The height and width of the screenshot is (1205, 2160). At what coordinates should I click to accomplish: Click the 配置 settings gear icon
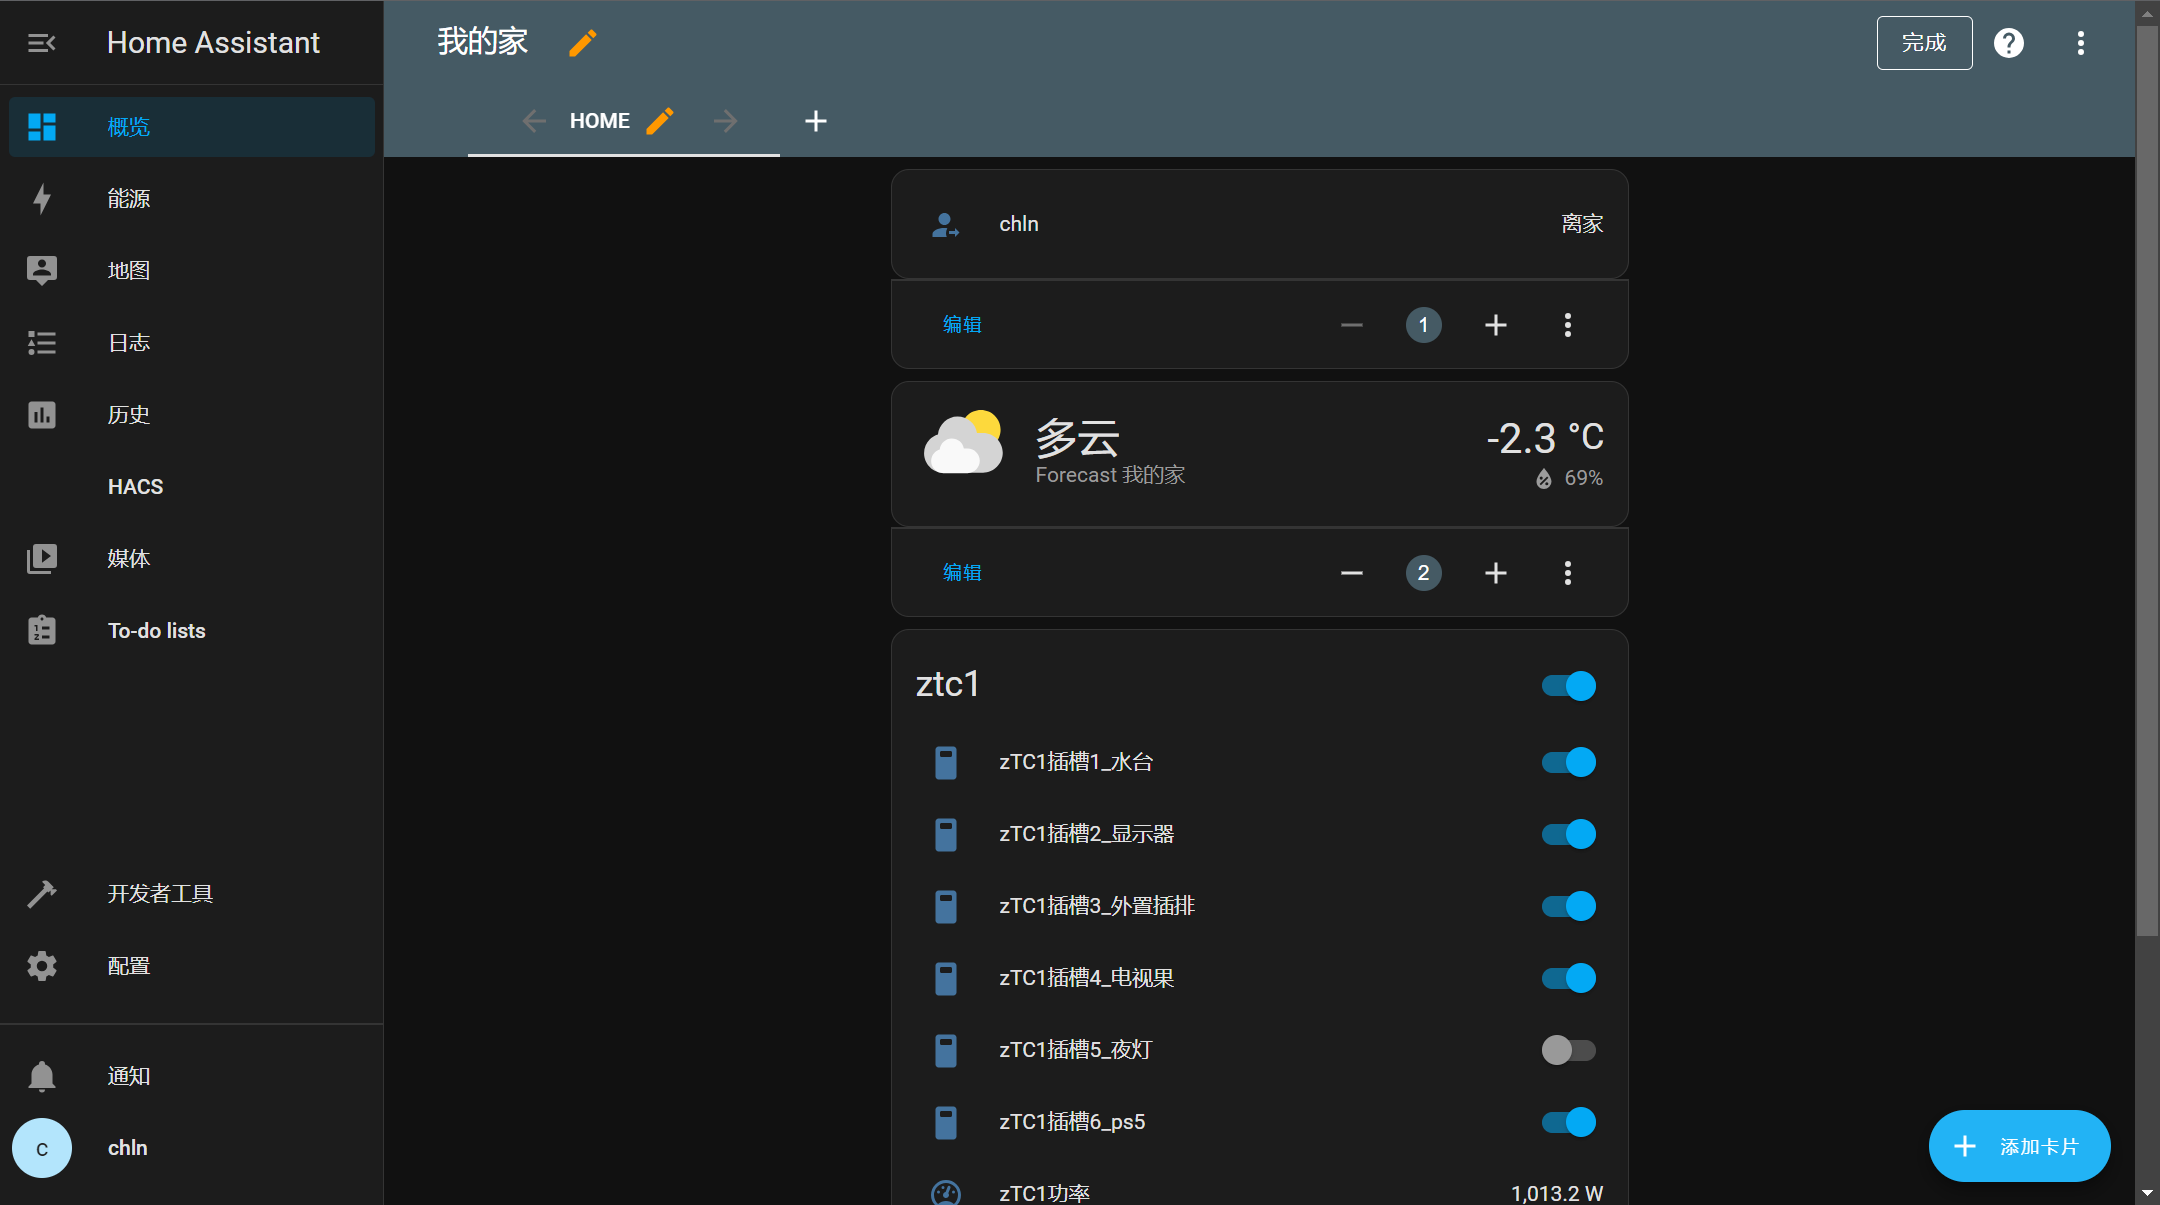click(x=42, y=966)
